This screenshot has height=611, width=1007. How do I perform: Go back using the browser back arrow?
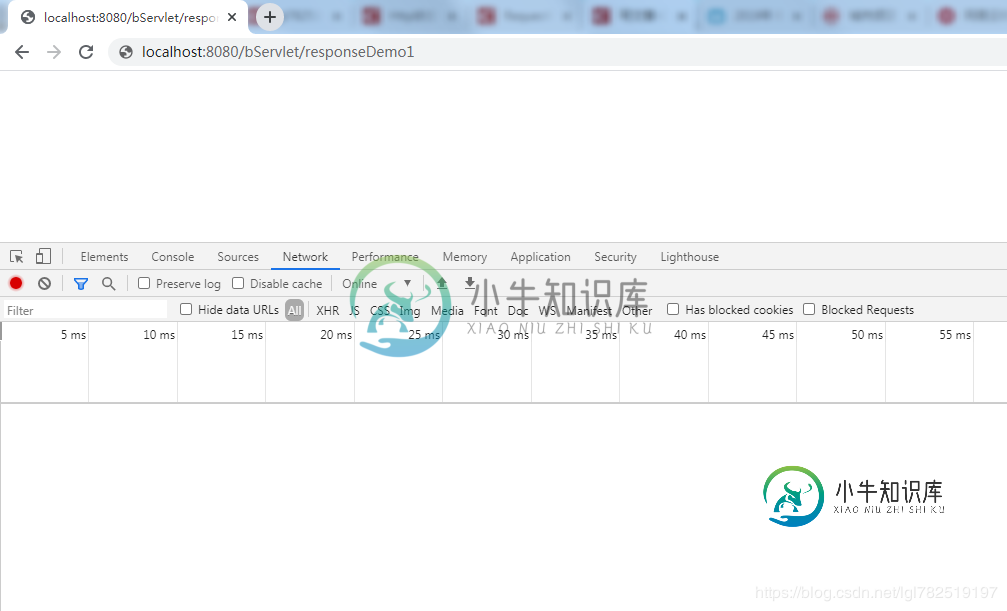[x=22, y=52]
